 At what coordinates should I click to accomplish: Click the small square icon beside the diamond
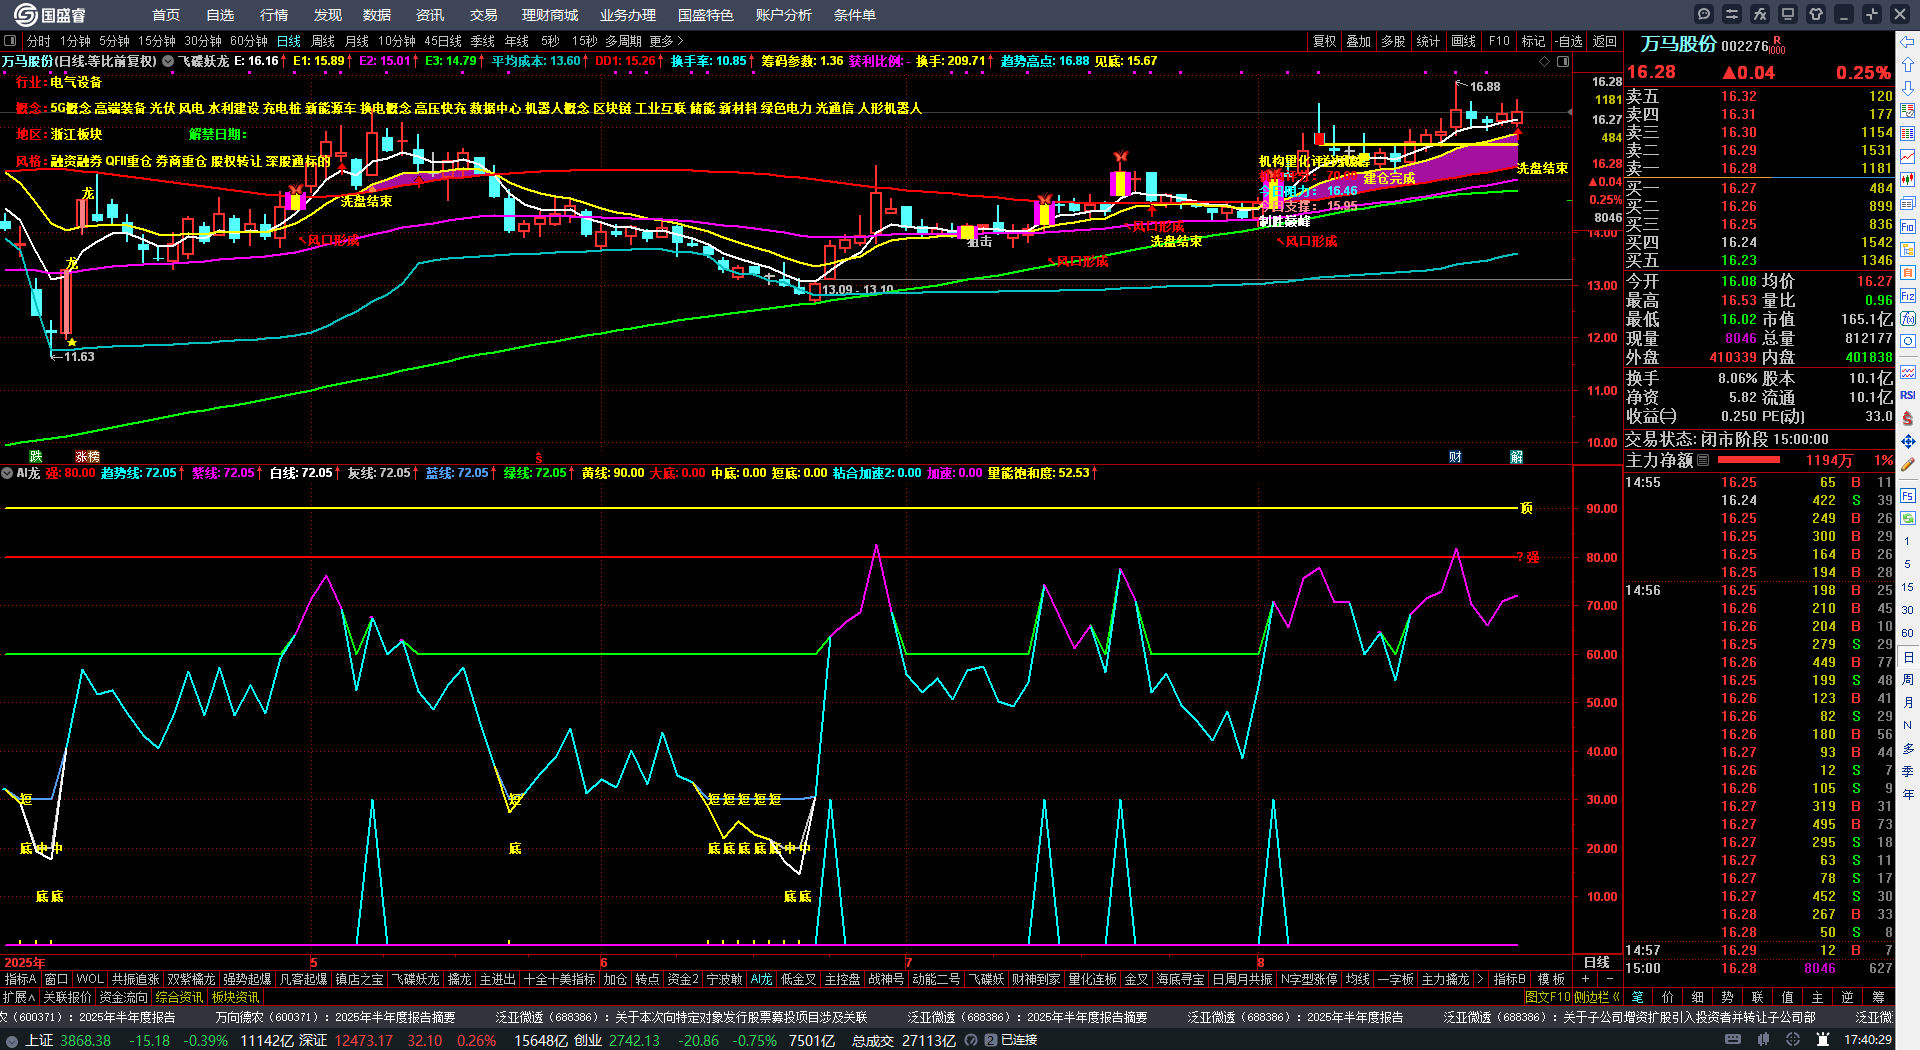click(1563, 61)
